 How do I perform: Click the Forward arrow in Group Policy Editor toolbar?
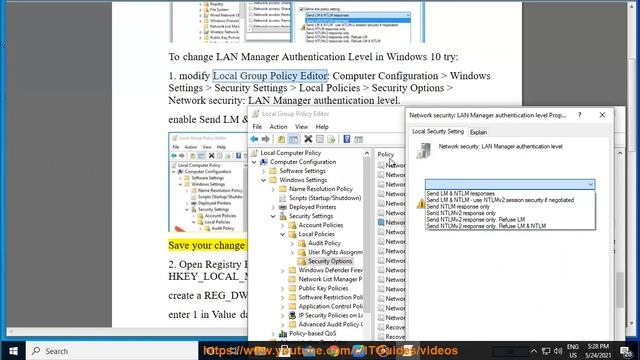click(266, 139)
